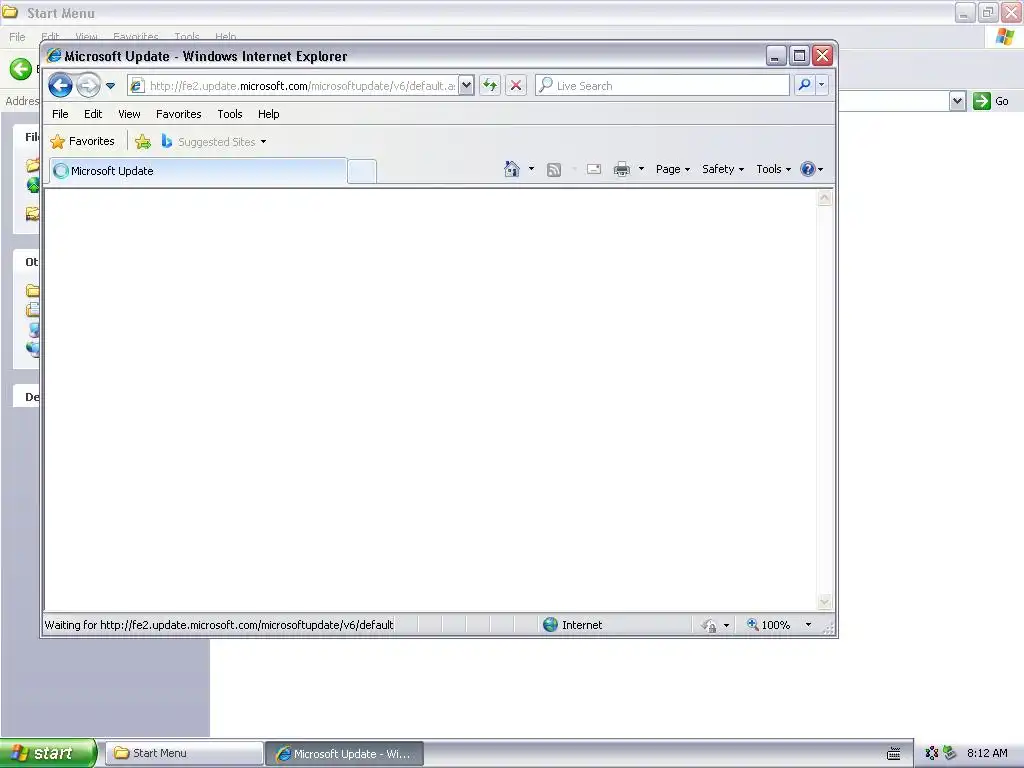Maximize the Internet Explorer window

tap(799, 56)
